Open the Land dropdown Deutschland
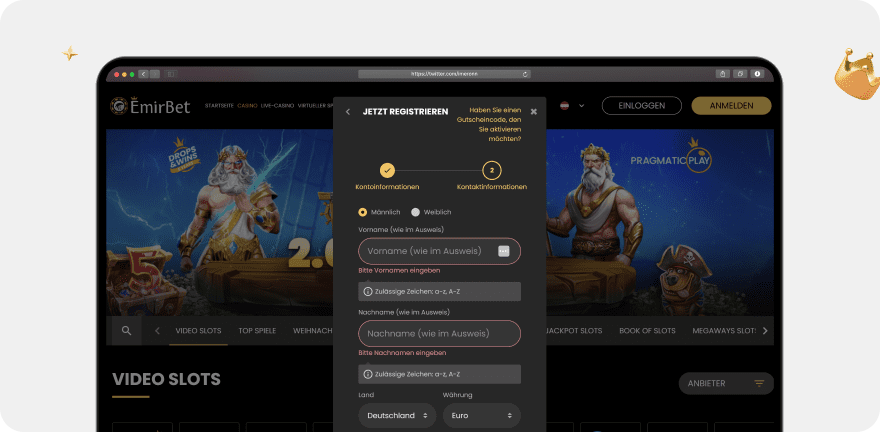 [397, 416]
